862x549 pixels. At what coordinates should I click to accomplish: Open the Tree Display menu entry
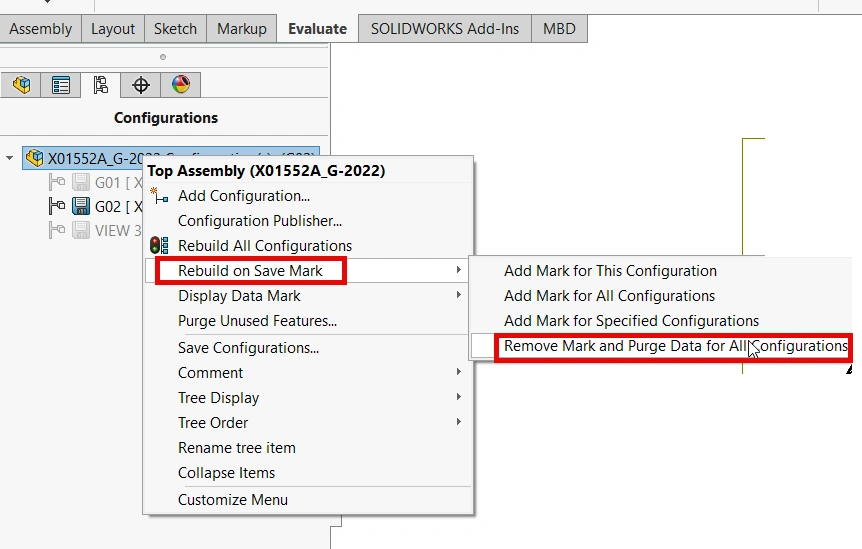(308, 397)
